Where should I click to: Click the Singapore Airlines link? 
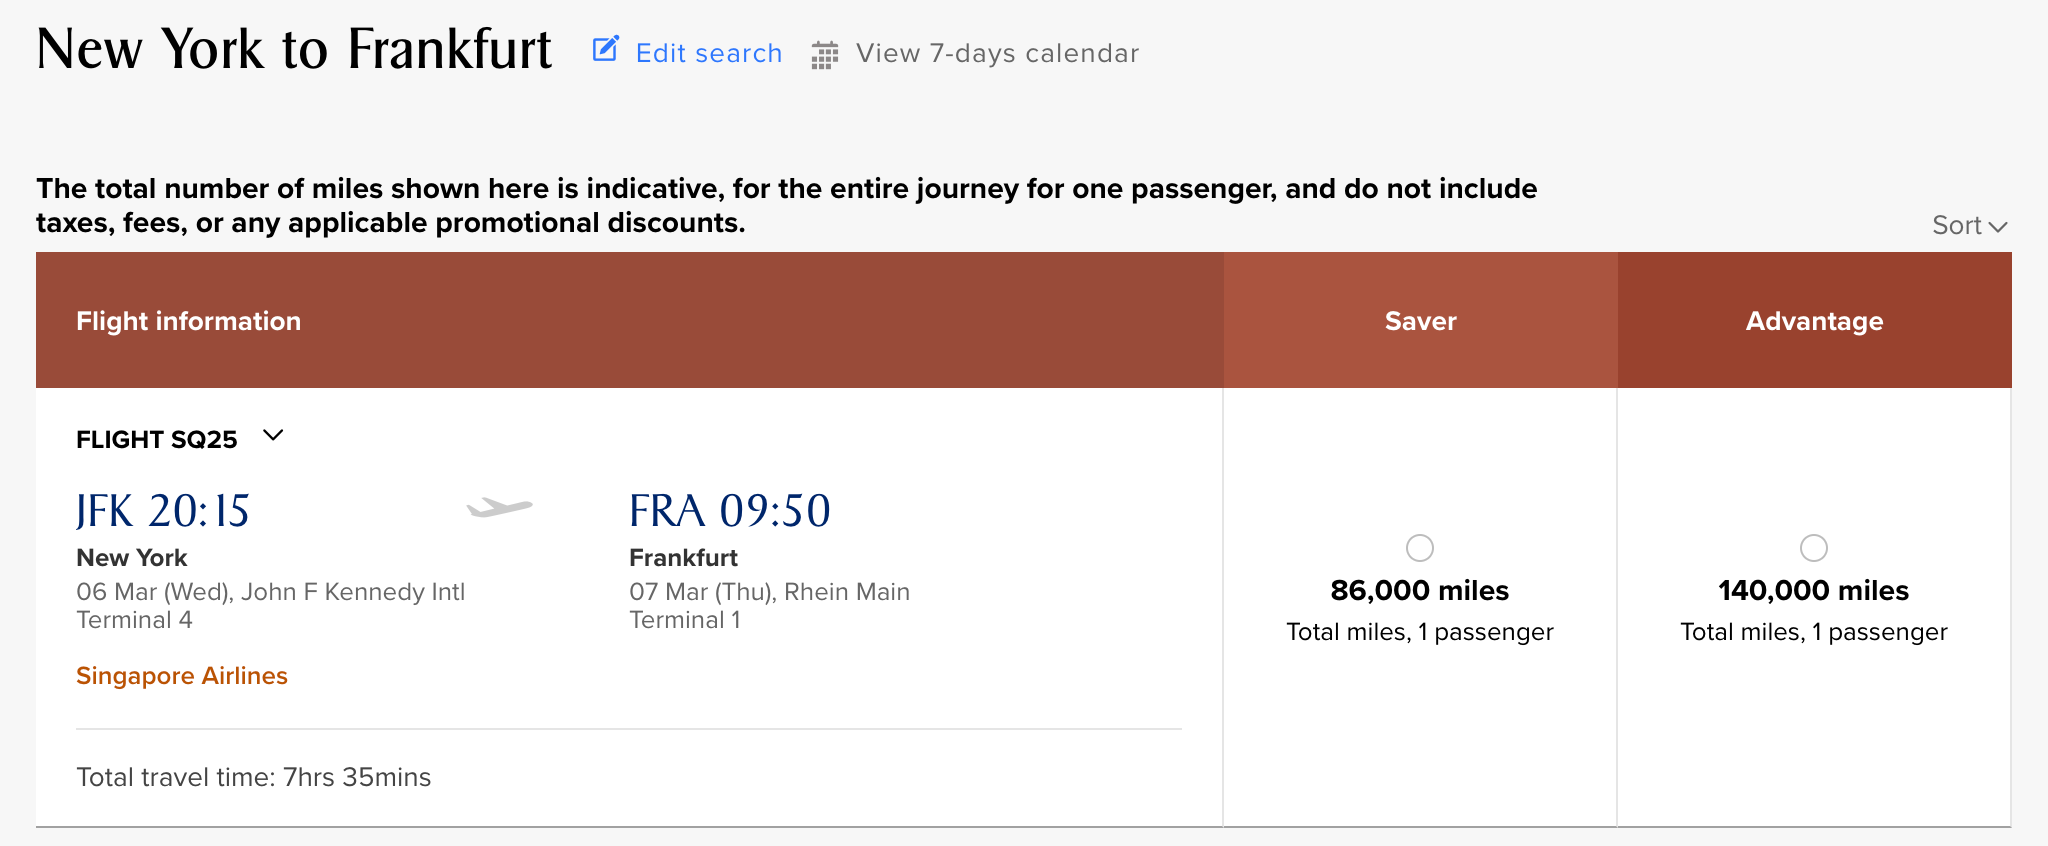(x=182, y=676)
